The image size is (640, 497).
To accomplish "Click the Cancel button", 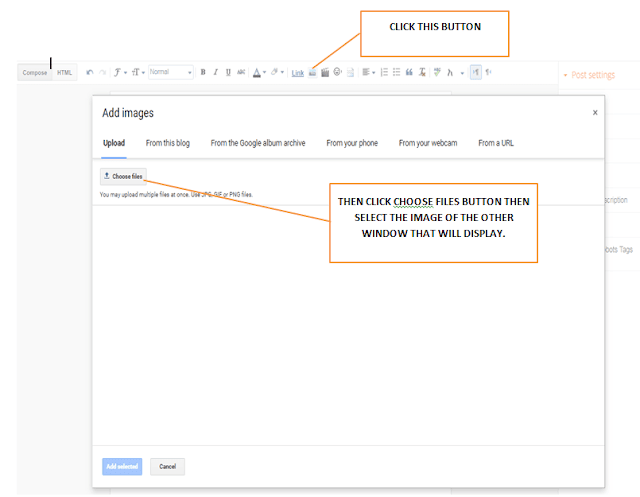I will pos(167,466).
